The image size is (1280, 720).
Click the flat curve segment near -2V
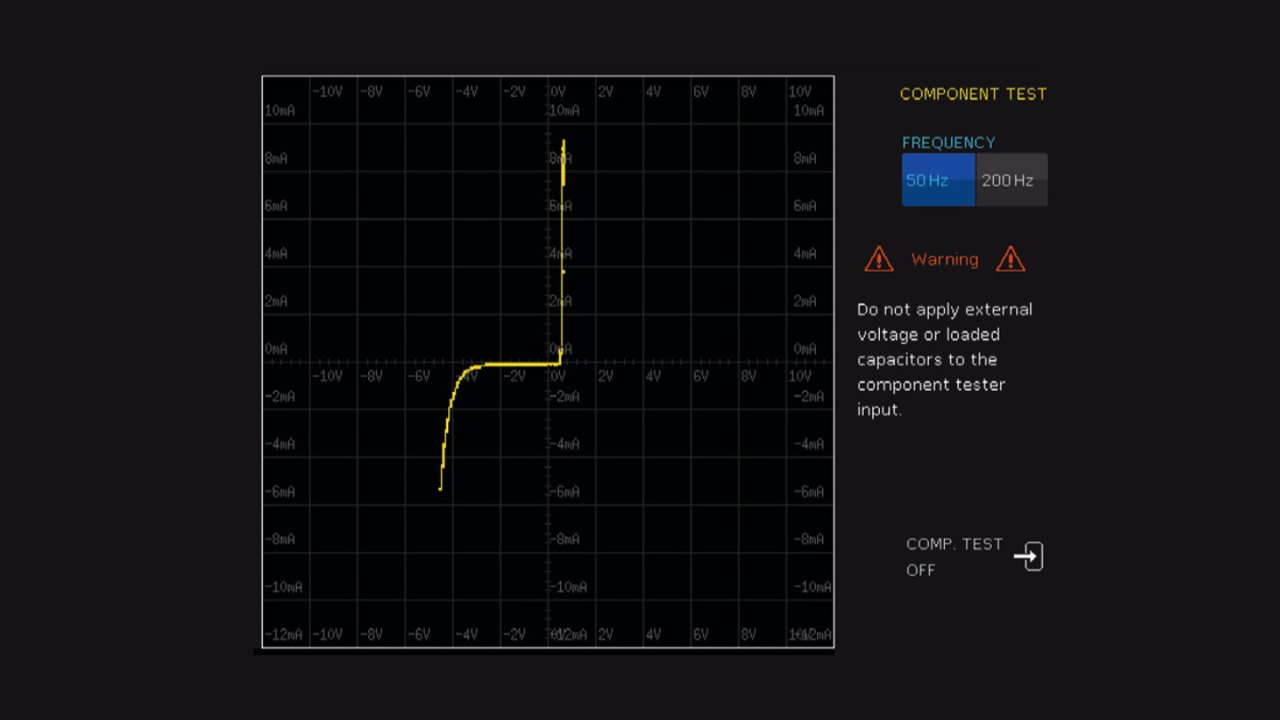[515, 364]
